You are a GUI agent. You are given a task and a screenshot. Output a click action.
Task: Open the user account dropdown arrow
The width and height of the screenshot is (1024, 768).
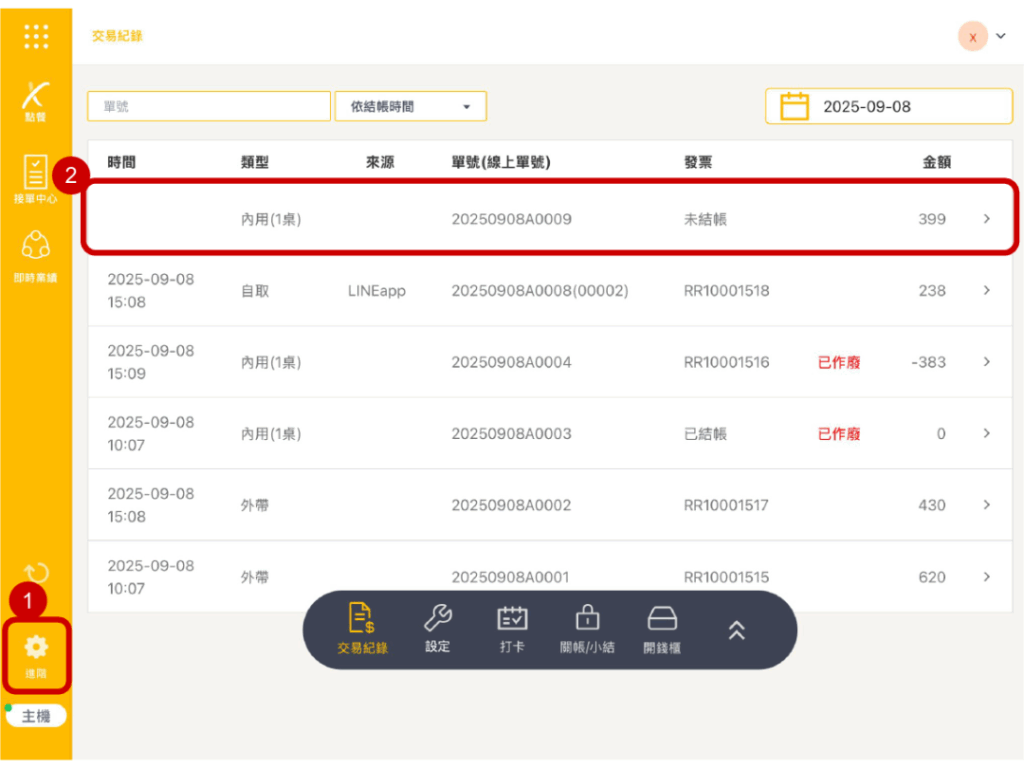coord(1001,36)
